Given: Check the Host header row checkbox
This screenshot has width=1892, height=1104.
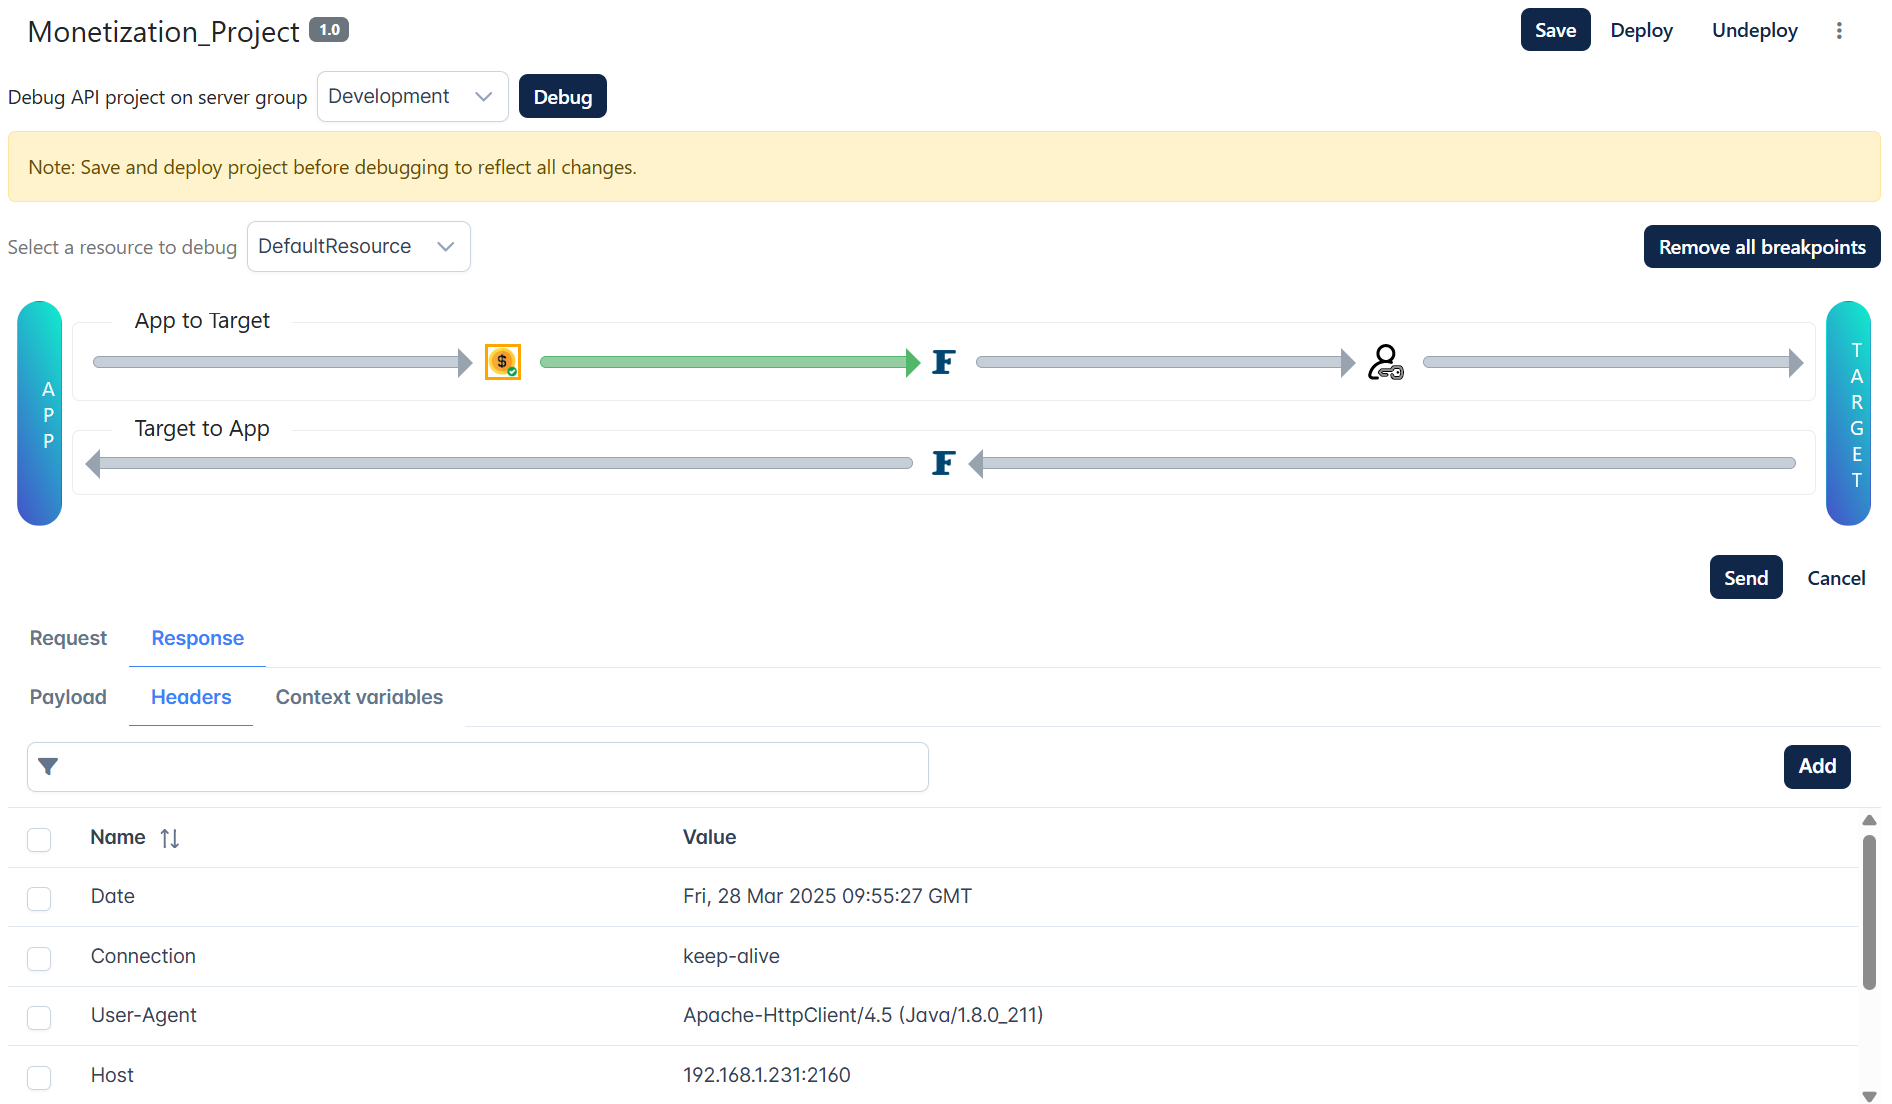Looking at the screenshot, I should pos(39,1077).
